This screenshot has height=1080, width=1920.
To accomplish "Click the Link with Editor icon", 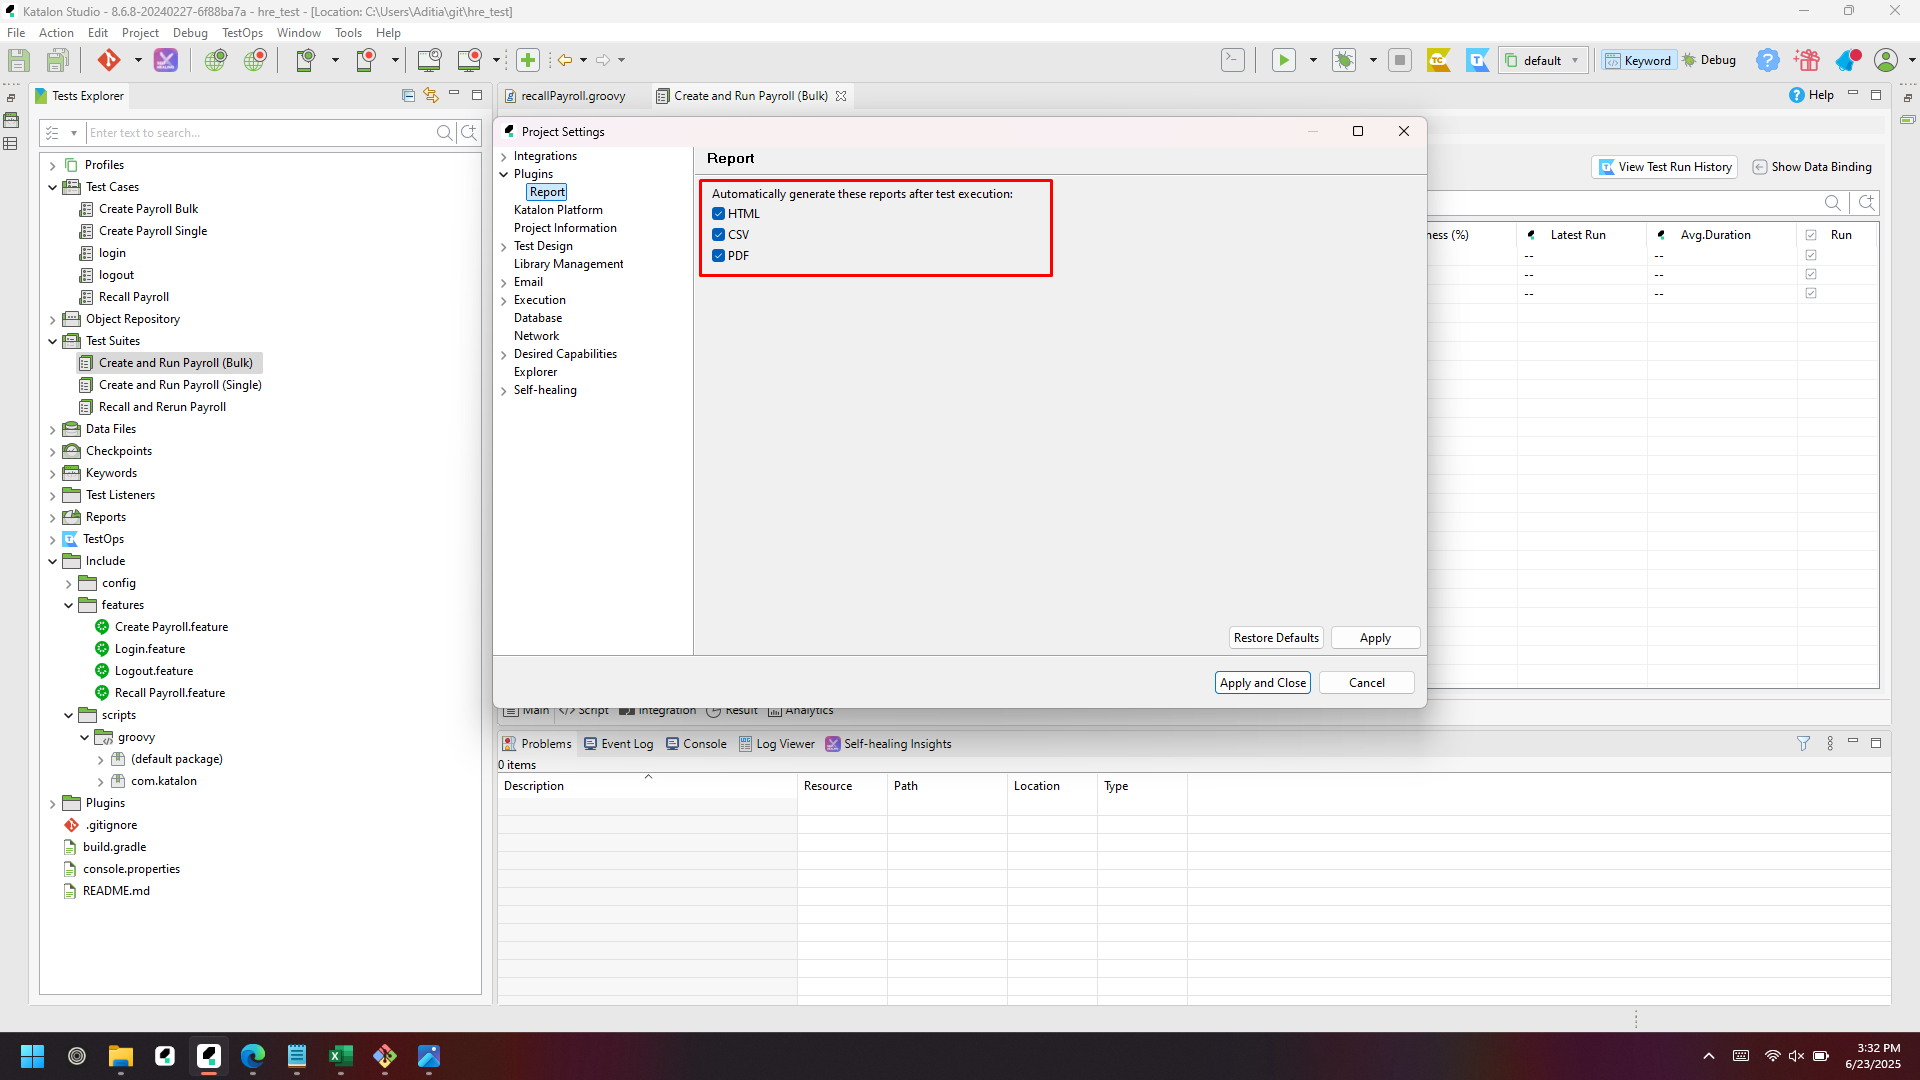I will (431, 95).
